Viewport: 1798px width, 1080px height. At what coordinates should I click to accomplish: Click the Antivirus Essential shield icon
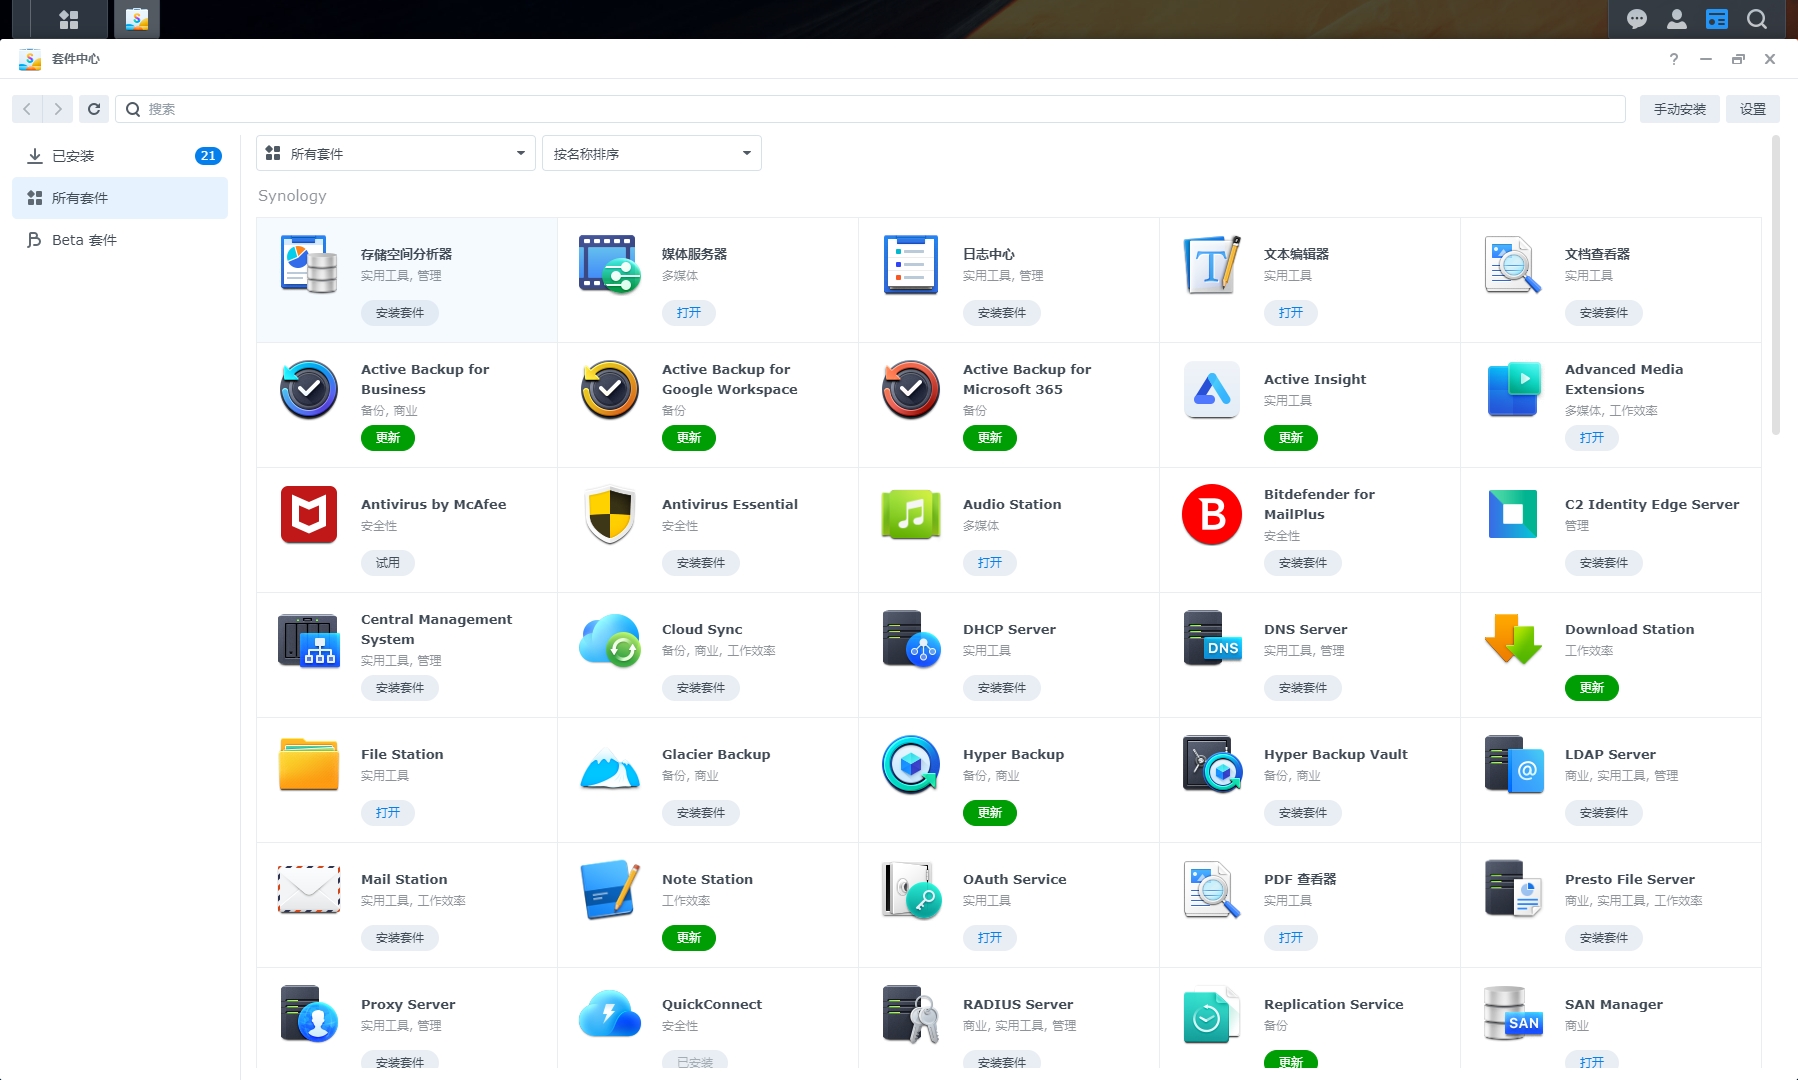click(610, 515)
